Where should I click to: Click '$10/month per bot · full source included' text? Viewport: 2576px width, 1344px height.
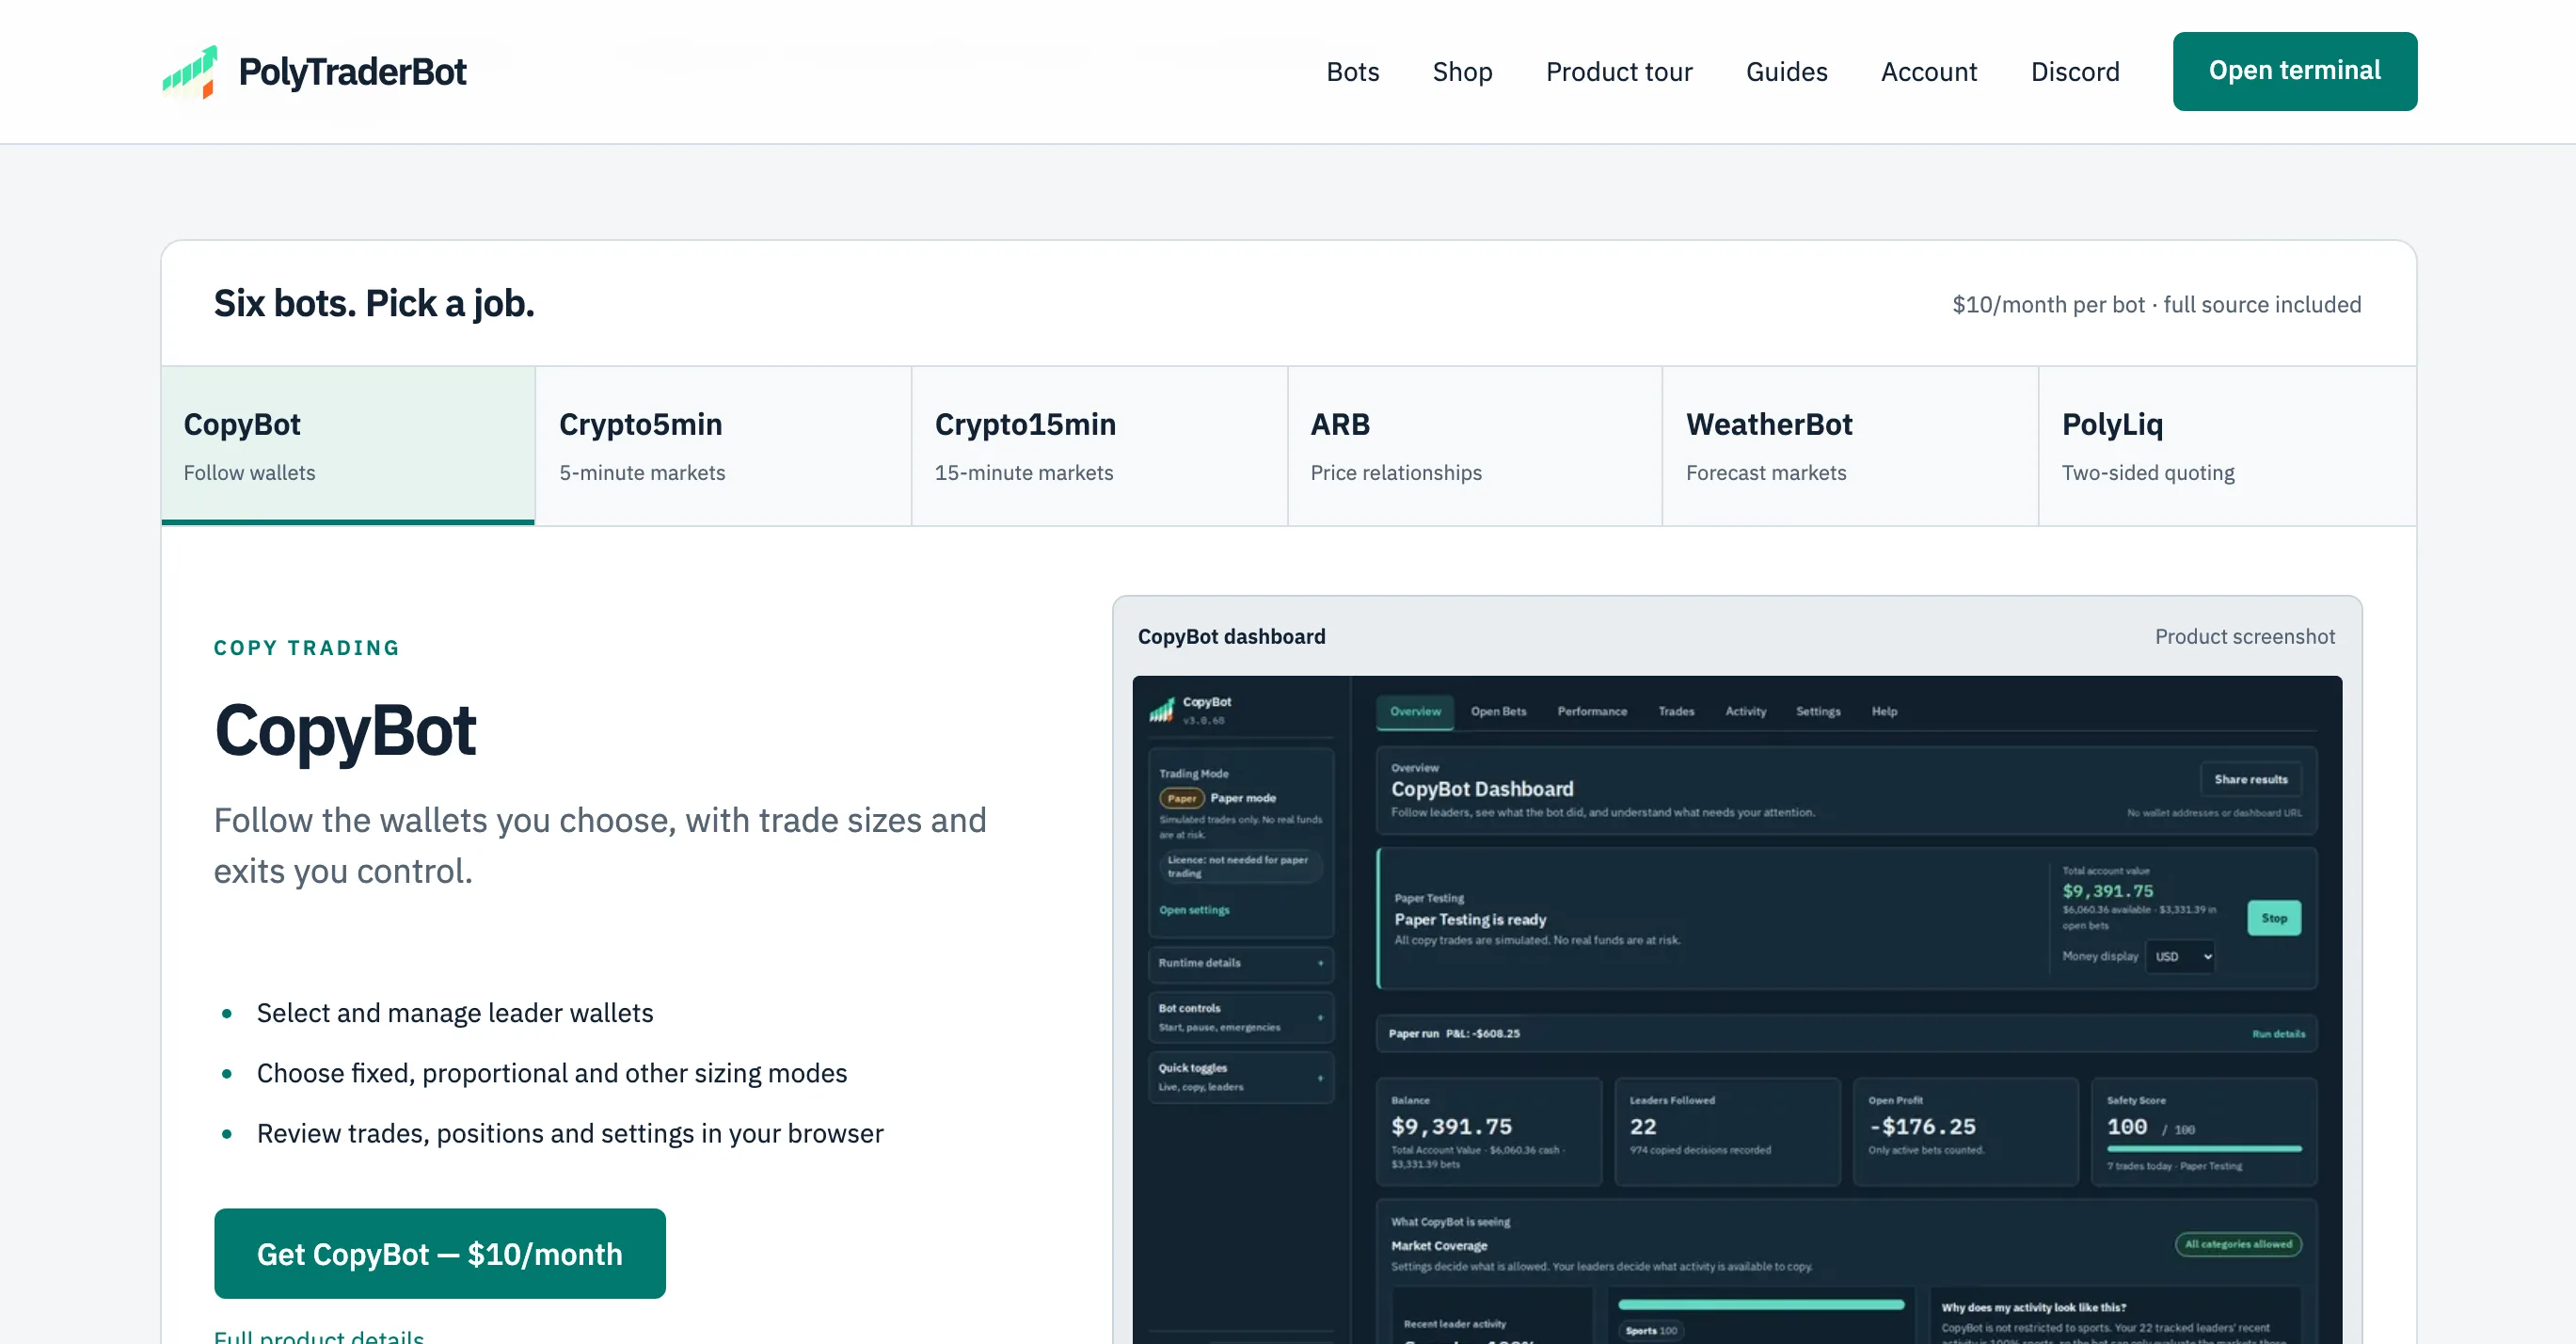pos(2156,304)
